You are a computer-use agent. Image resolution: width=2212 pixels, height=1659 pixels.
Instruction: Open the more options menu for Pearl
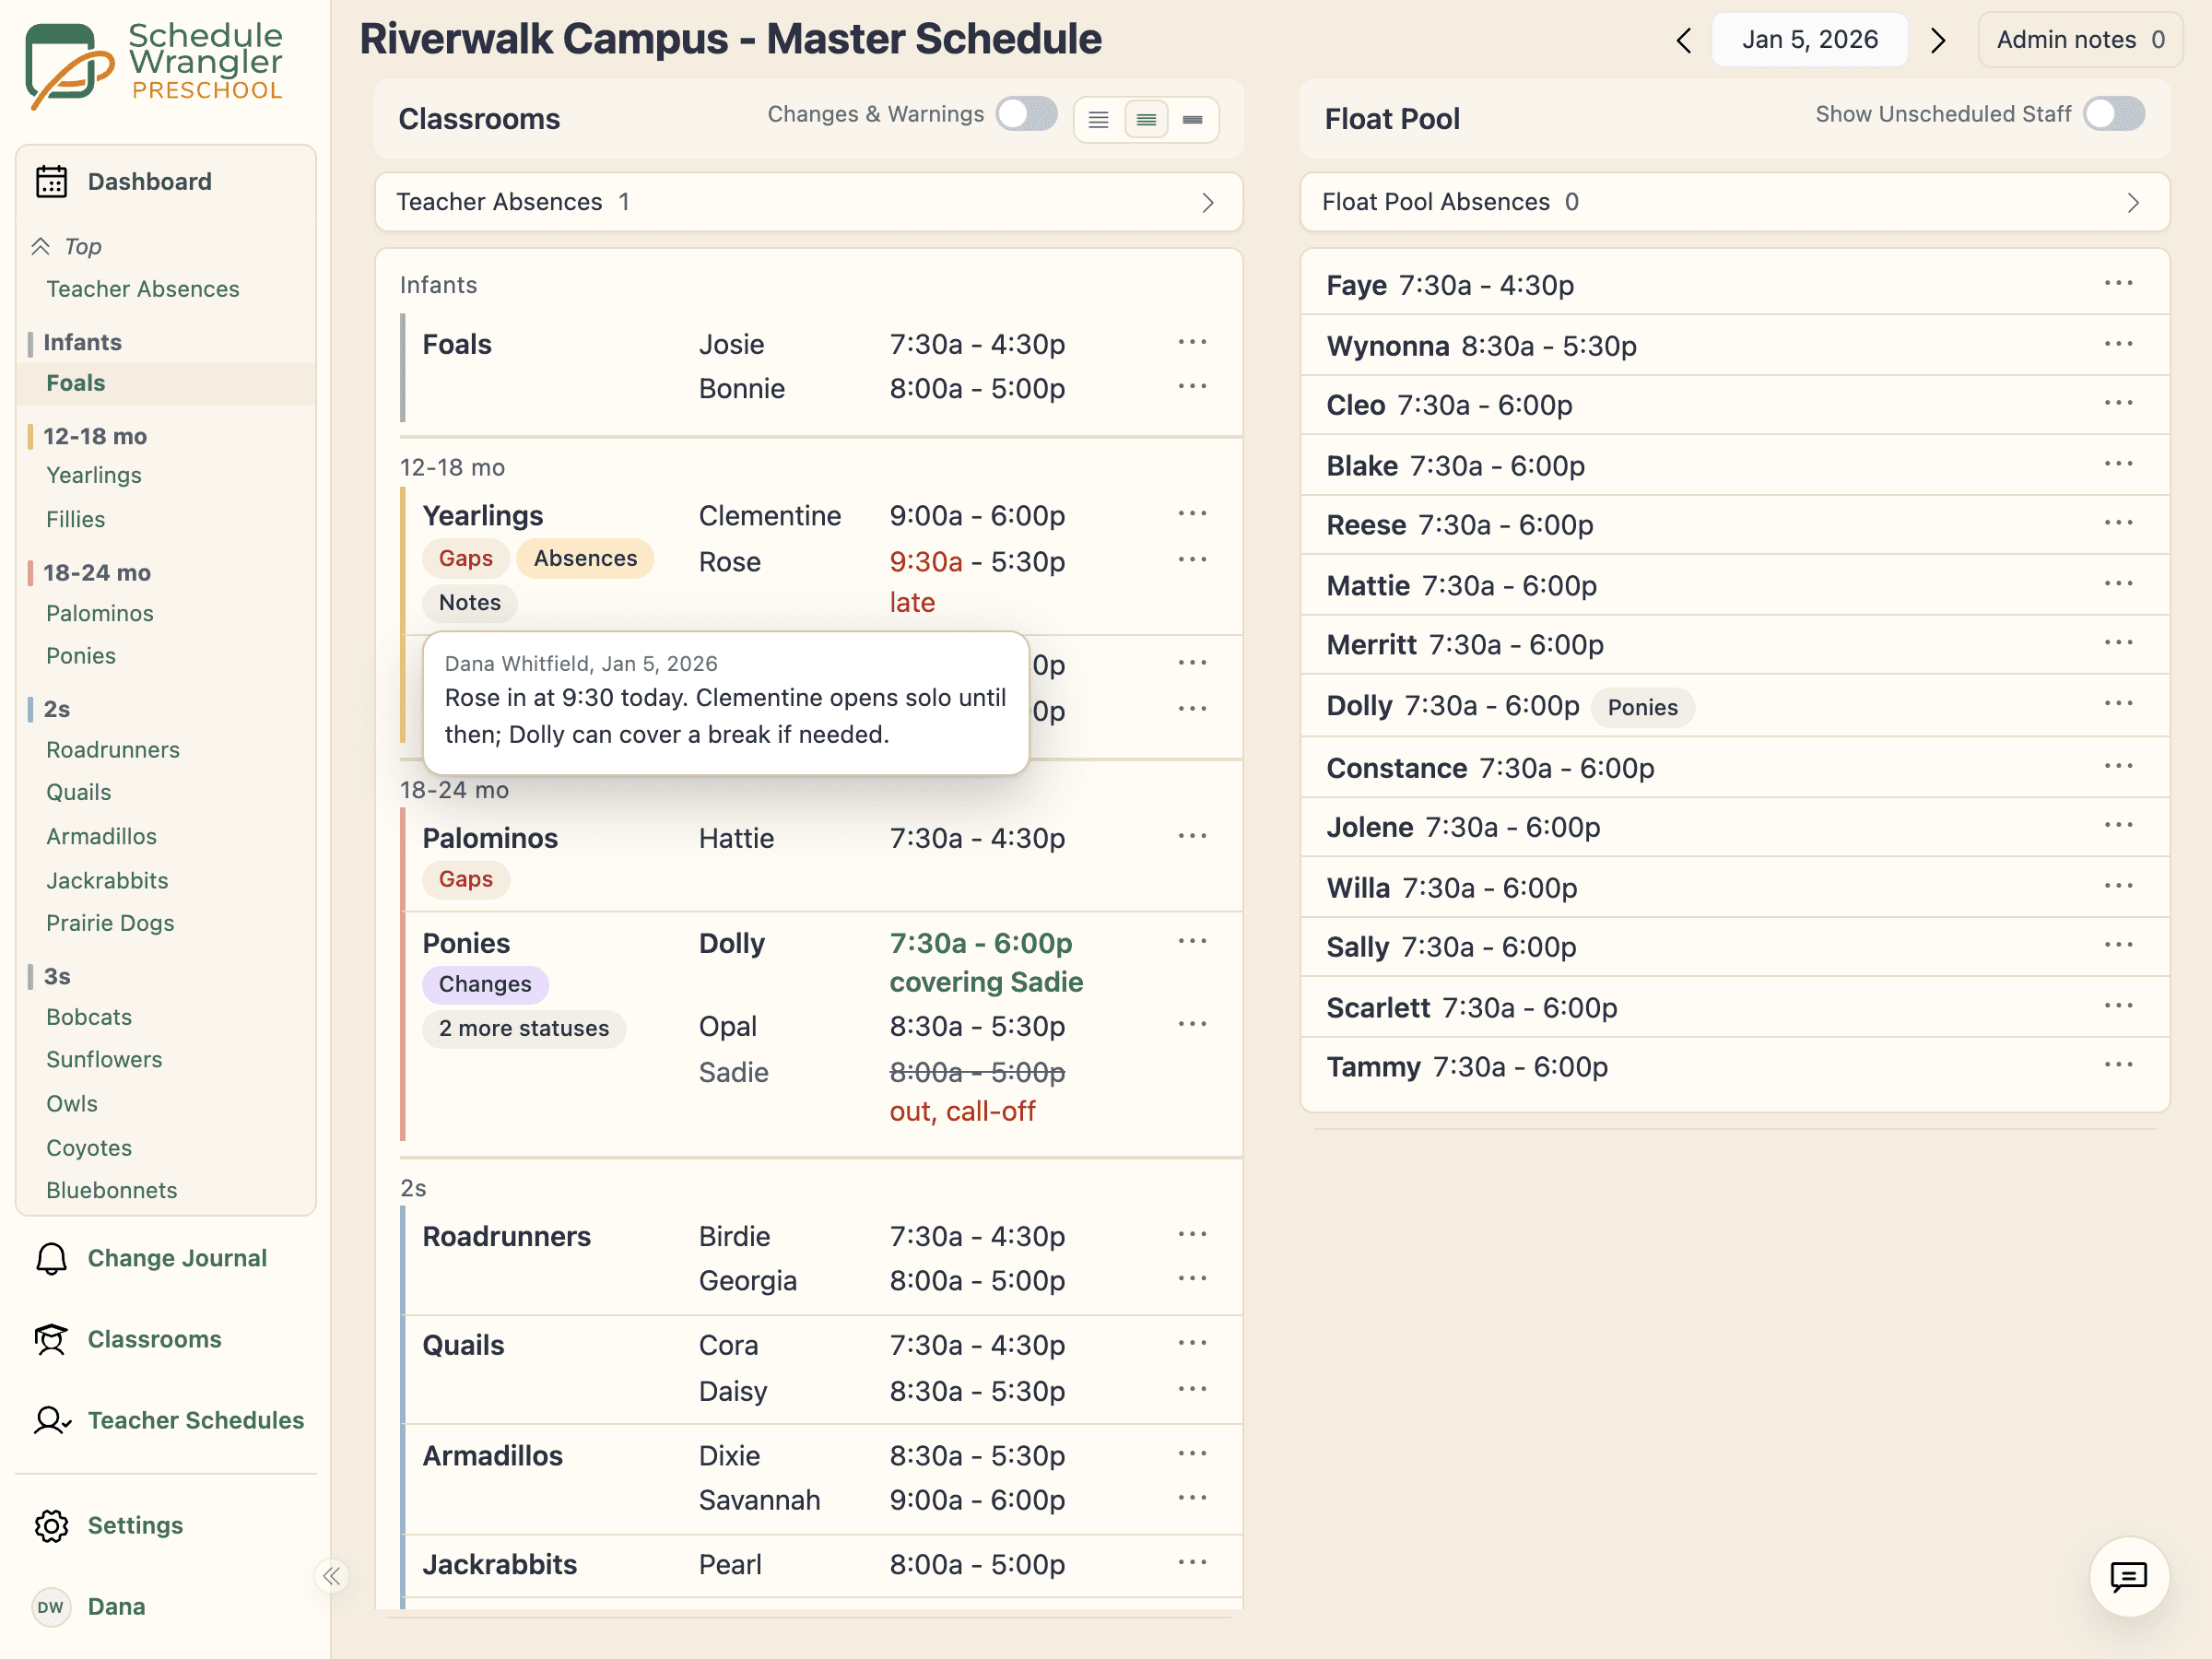click(1192, 1562)
